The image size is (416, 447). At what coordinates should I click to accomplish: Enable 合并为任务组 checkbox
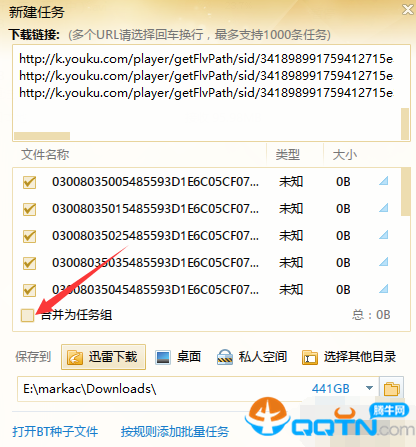[27, 315]
